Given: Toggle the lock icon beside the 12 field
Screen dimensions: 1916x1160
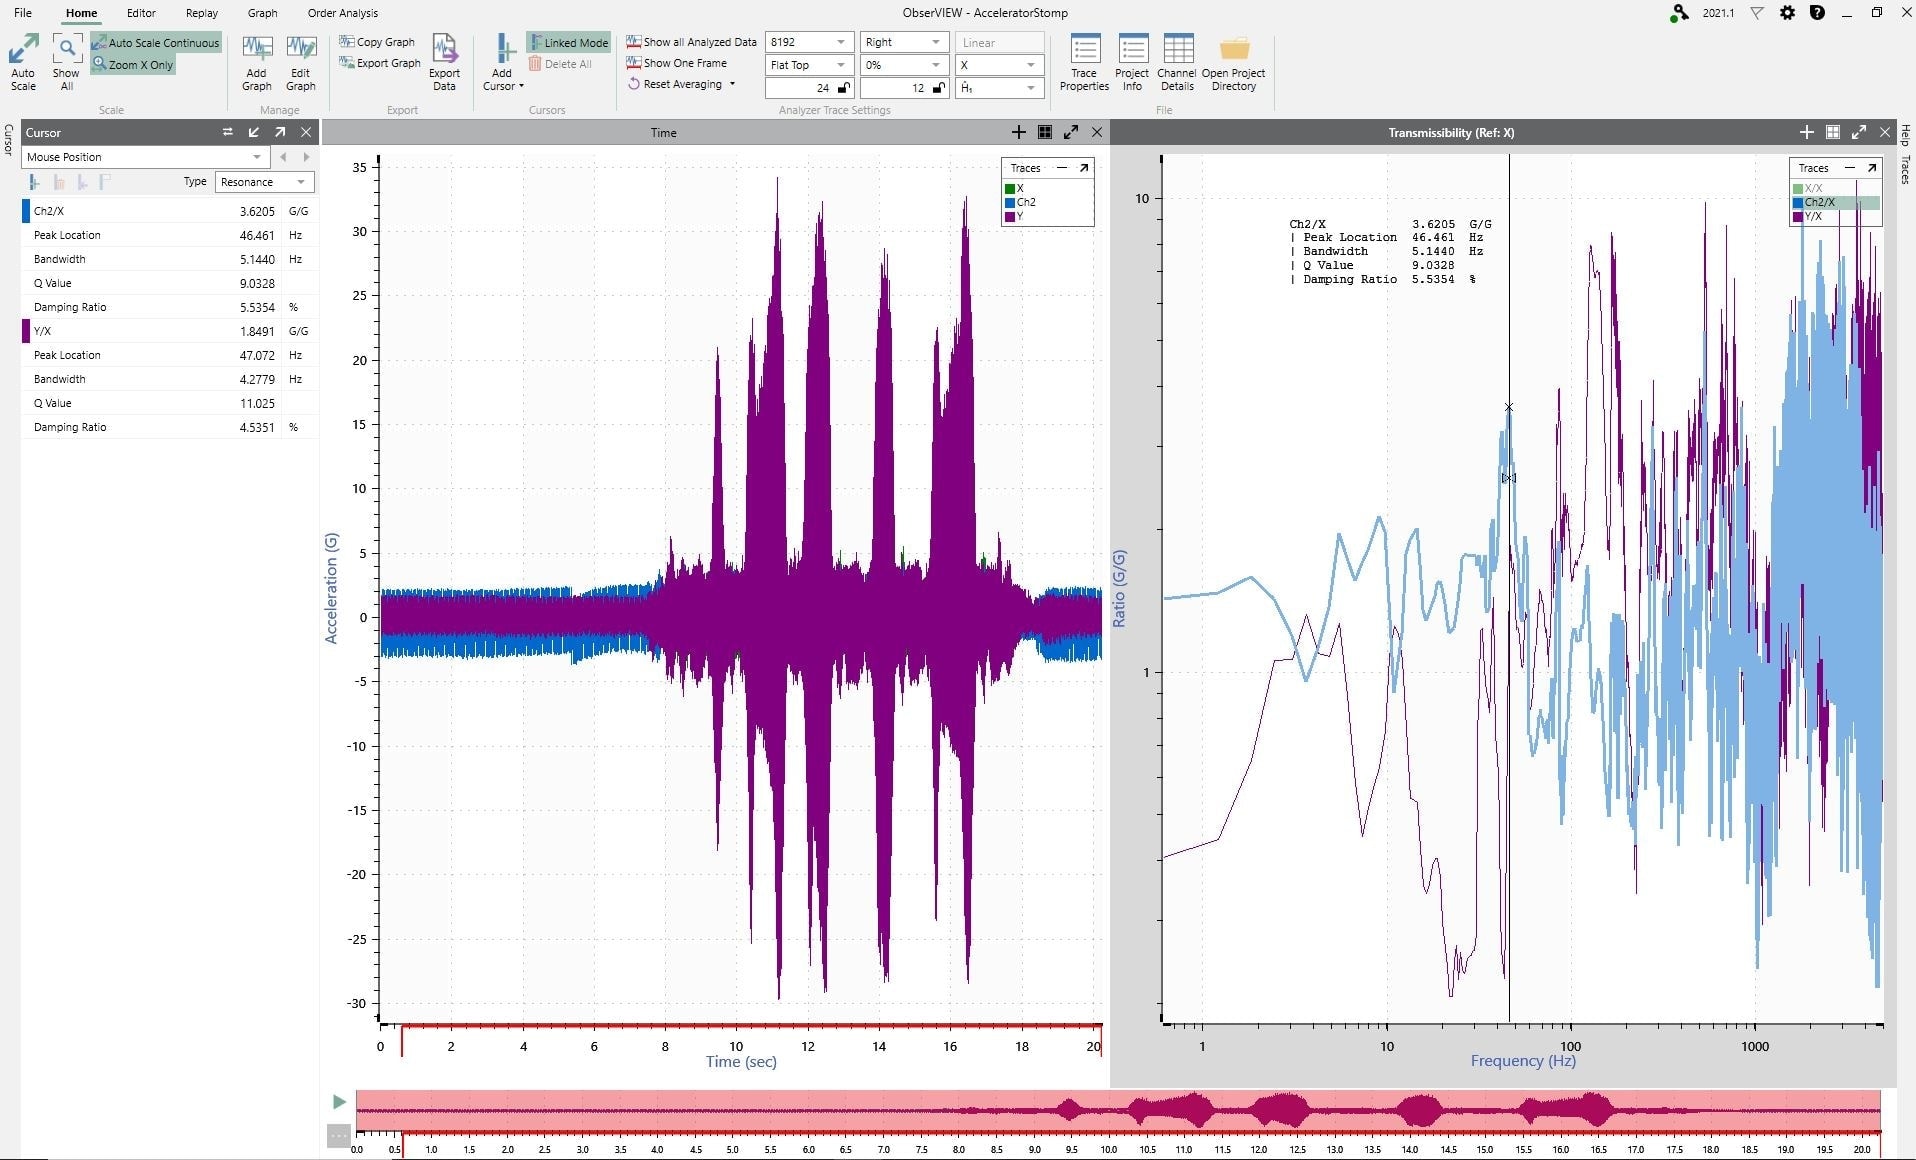Looking at the screenshot, I should pyautogui.click(x=939, y=88).
